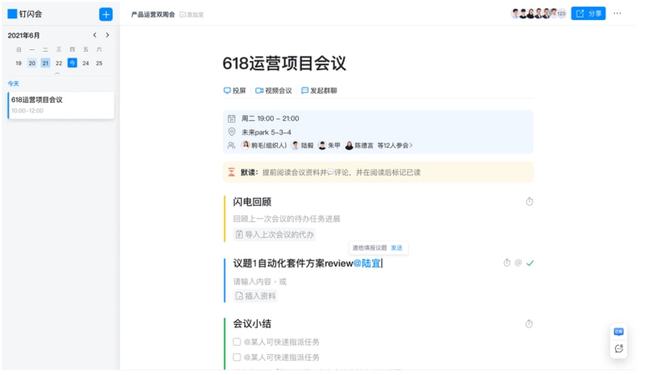Open the participant avatars in the header
This screenshot has height=375, width=650.
538,13
